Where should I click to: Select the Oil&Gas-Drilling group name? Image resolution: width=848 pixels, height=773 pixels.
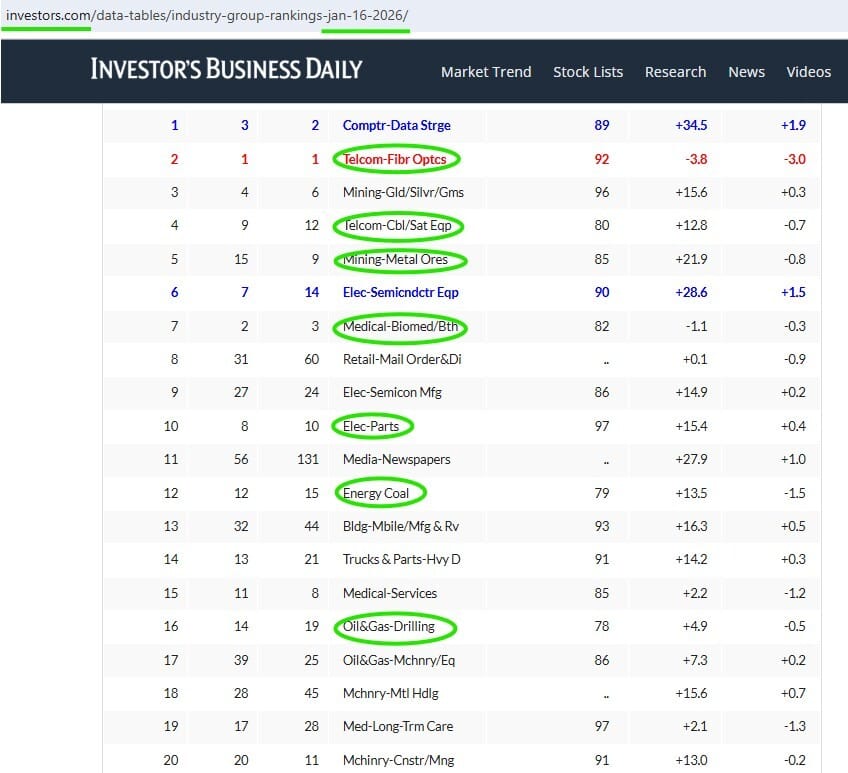click(x=388, y=627)
